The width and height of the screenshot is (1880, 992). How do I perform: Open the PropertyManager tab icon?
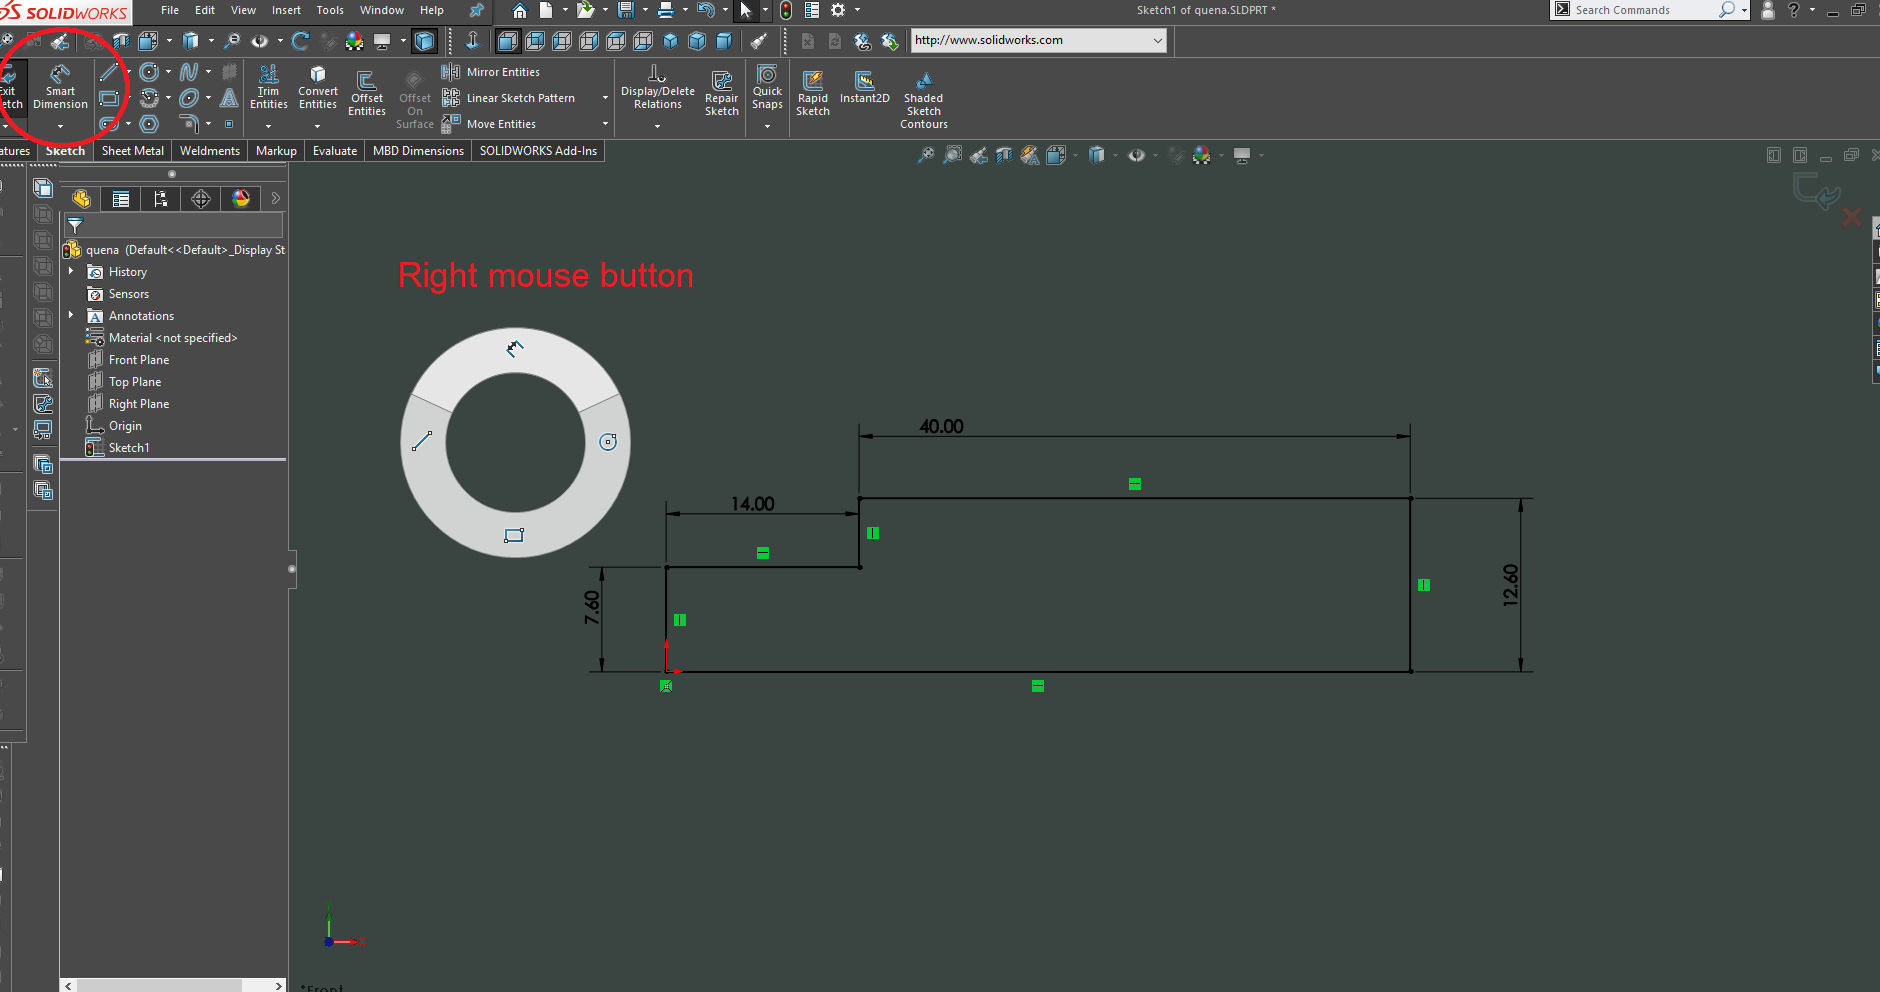[x=121, y=199]
